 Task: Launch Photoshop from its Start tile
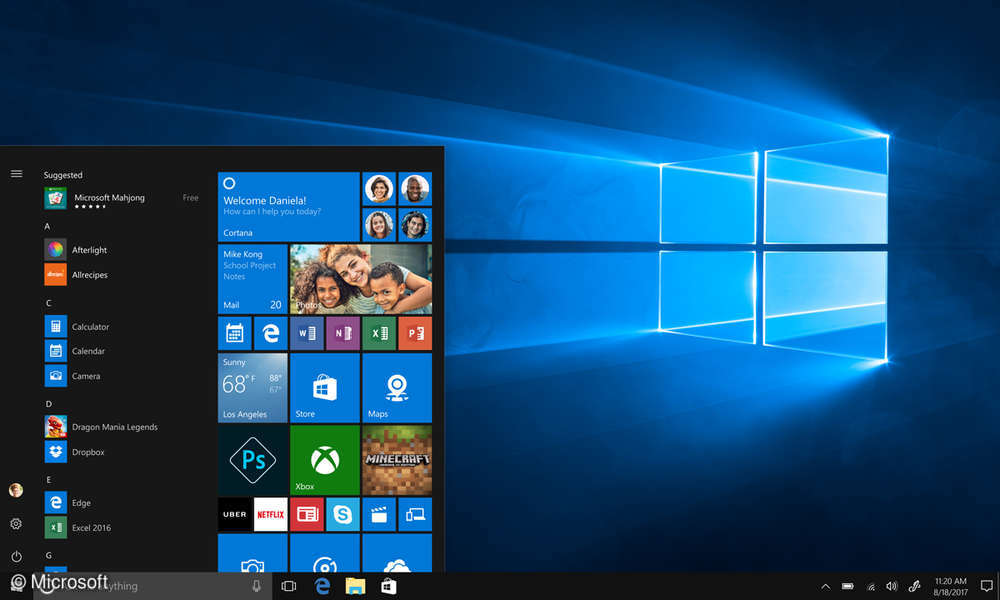[x=252, y=459]
